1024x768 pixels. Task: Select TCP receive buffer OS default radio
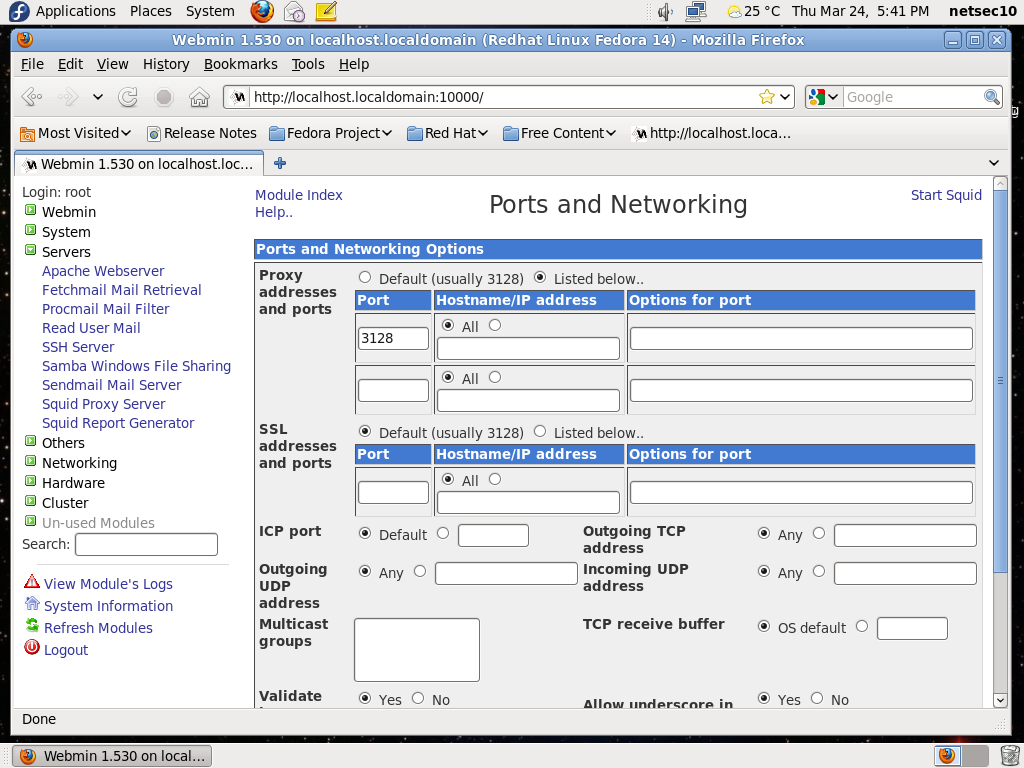pyautogui.click(x=763, y=626)
